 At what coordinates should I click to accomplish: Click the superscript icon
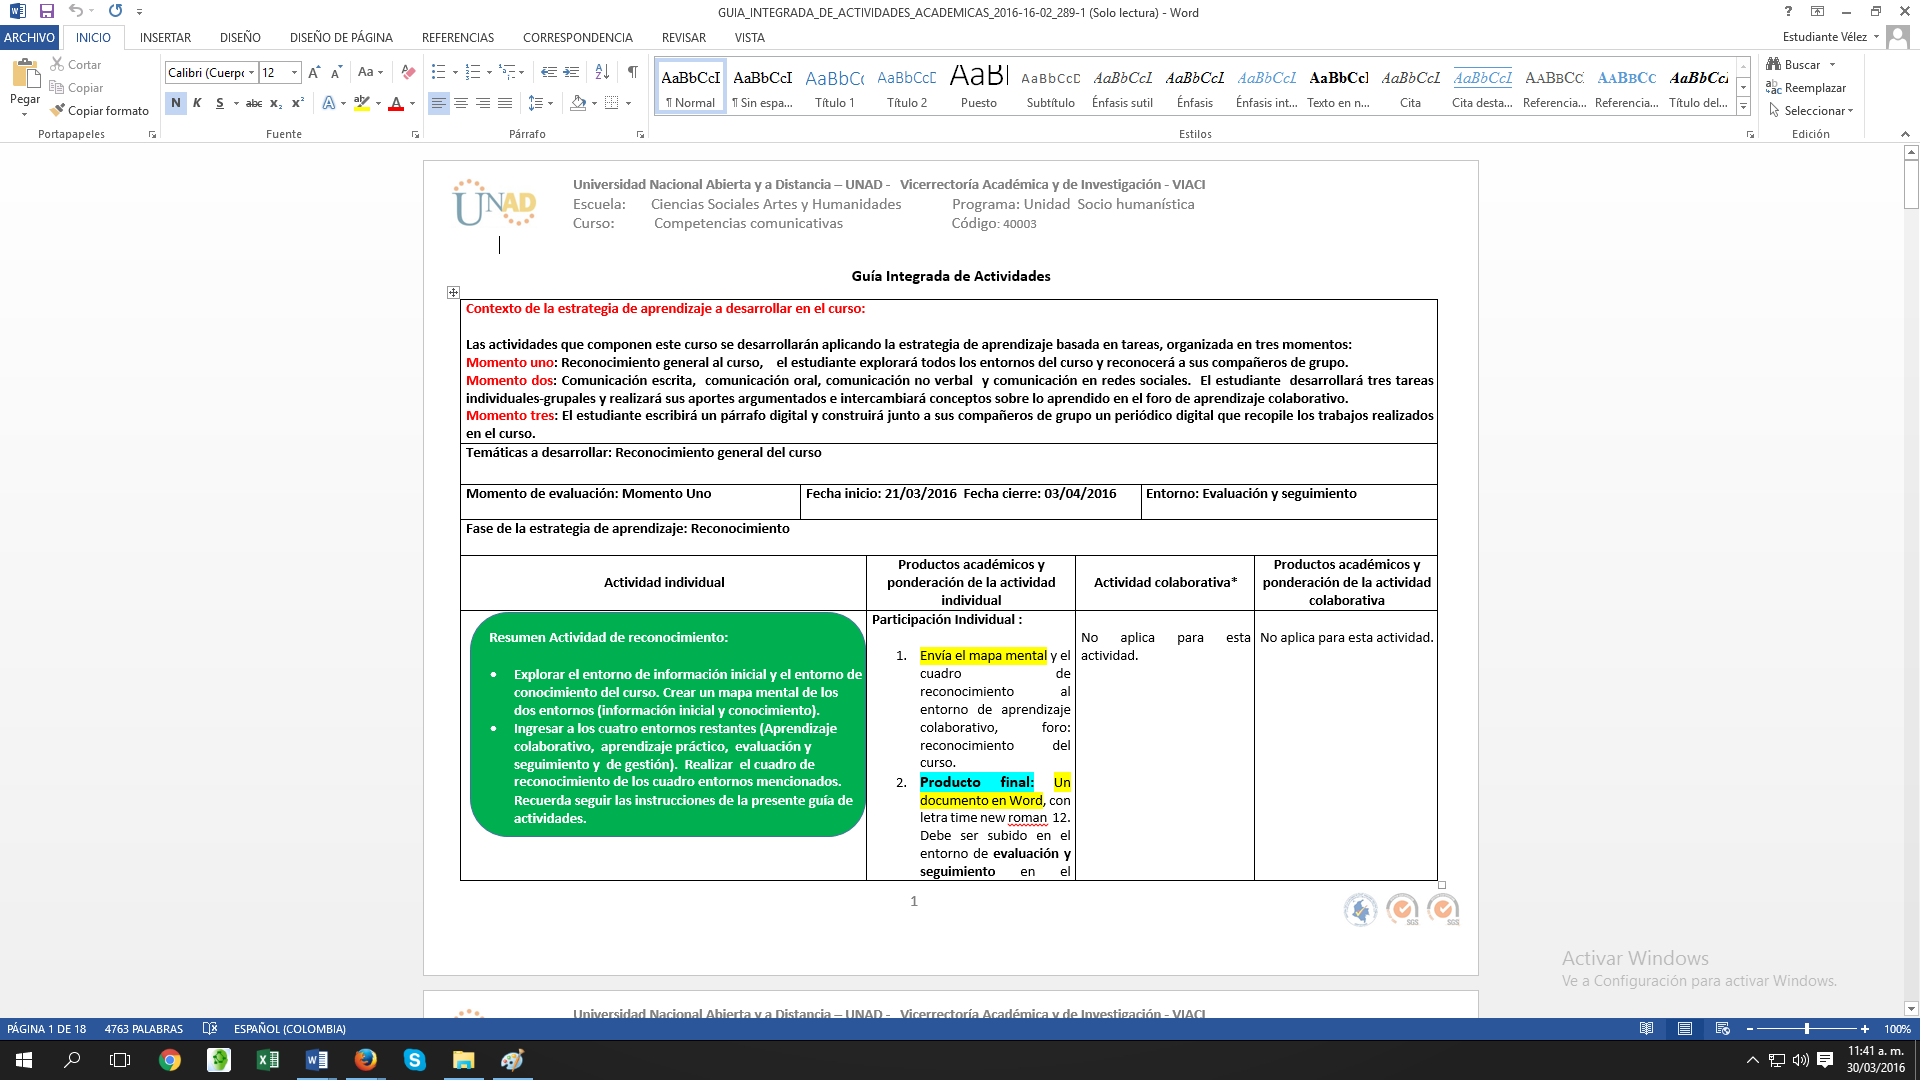297,103
